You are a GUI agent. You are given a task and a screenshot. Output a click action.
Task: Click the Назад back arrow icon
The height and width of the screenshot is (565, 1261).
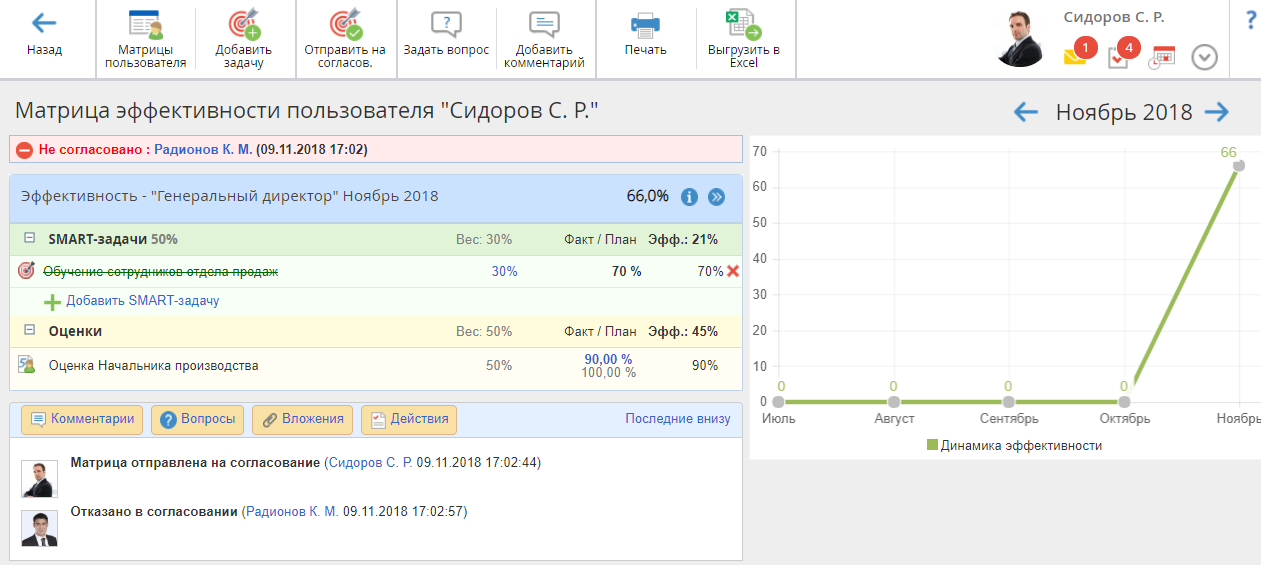44,23
